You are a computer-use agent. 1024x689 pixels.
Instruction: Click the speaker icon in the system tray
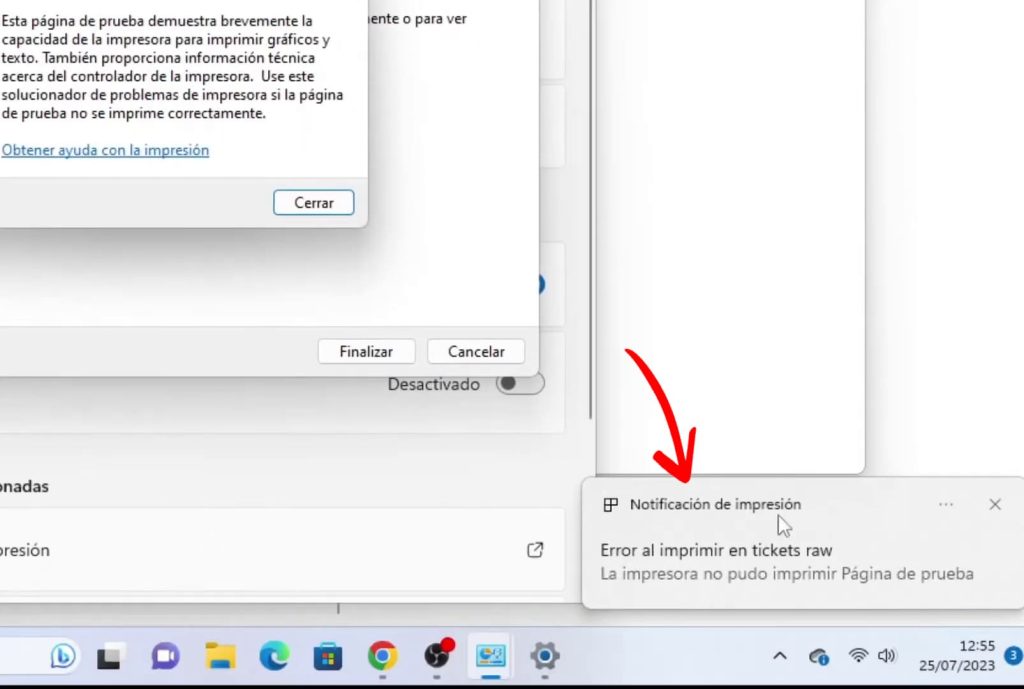tap(887, 656)
